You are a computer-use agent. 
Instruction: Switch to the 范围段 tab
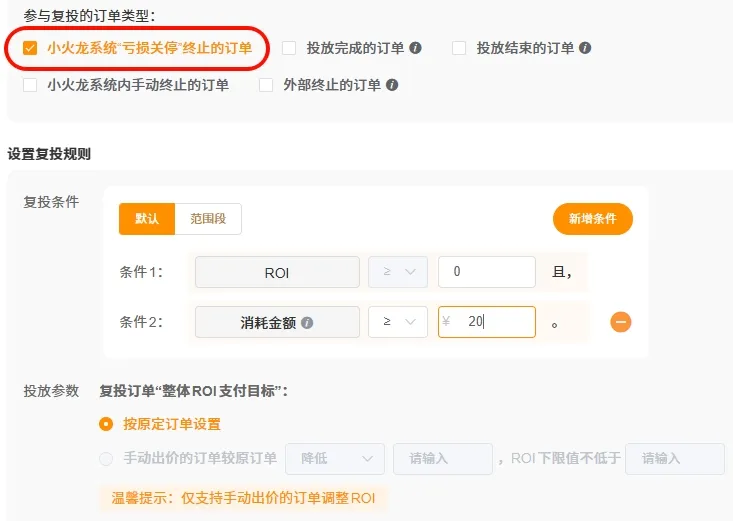click(208, 219)
